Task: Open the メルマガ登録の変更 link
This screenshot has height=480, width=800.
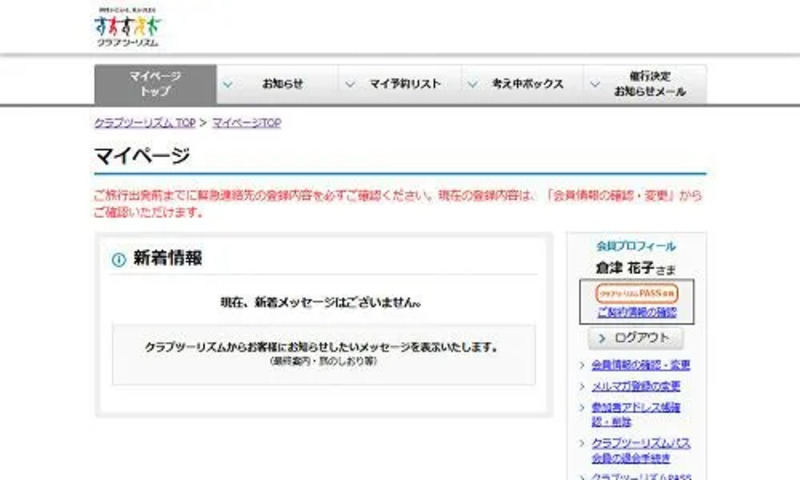Action: pos(636,386)
